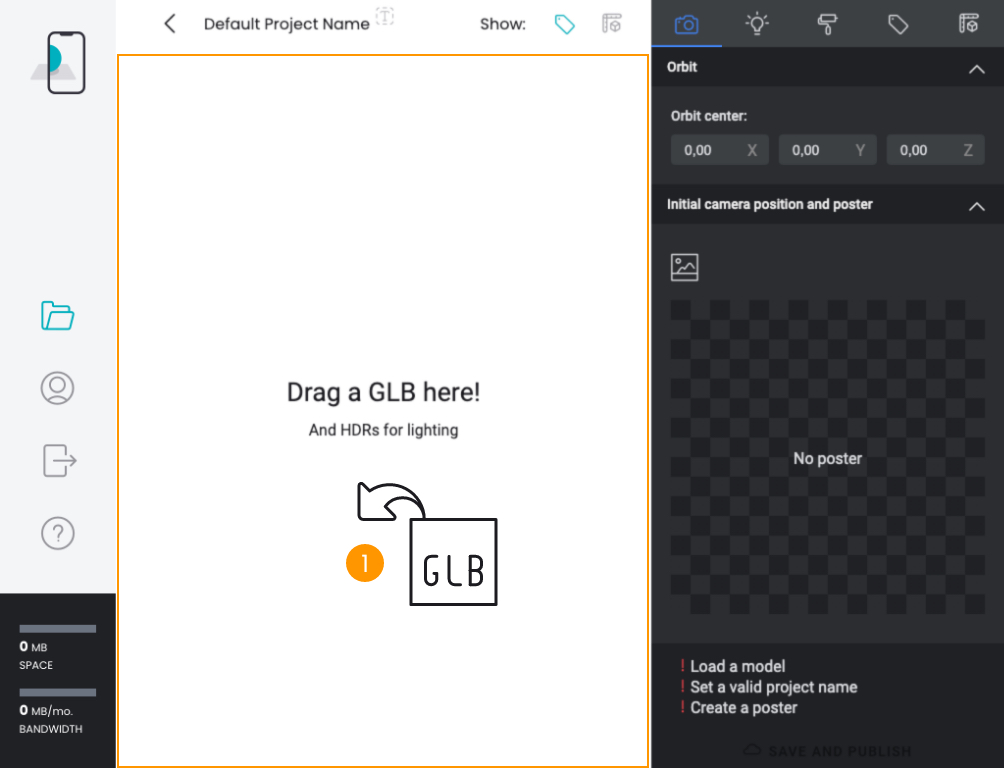The width and height of the screenshot is (1004, 768).
Task: Collapse Initial camera position and poster section
Action: 977,206
